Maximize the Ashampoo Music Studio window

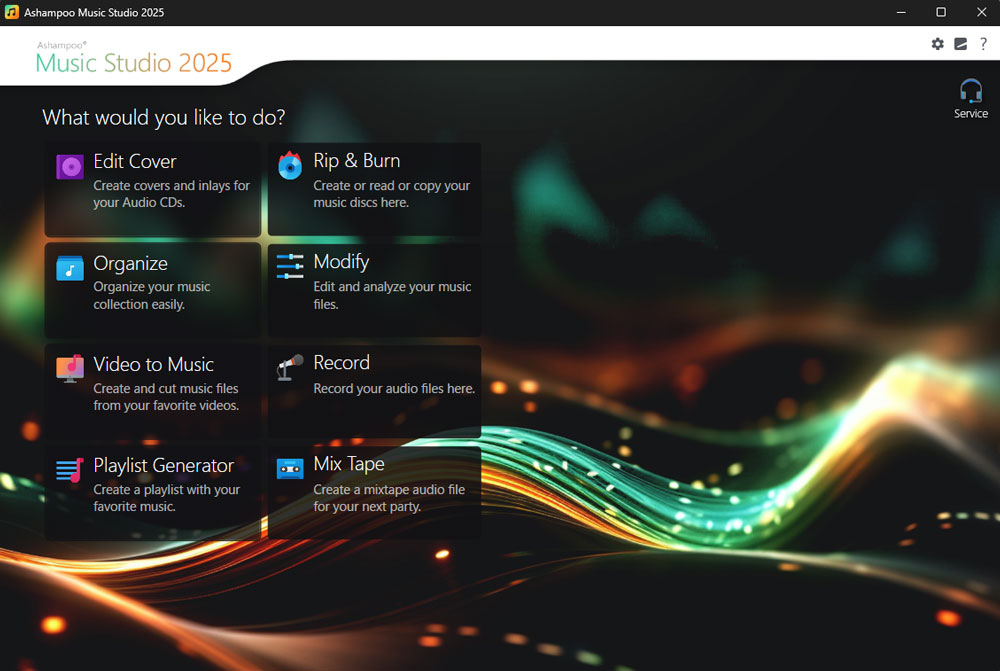pos(941,12)
